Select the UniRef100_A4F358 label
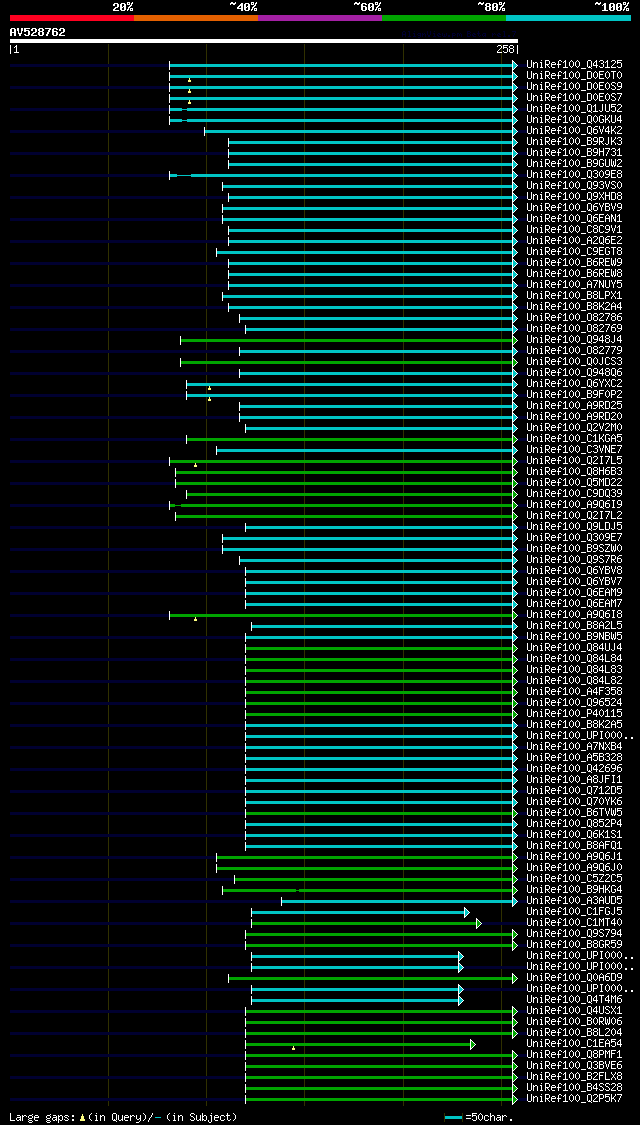This screenshot has height=1125, width=640. pyautogui.click(x=574, y=692)
